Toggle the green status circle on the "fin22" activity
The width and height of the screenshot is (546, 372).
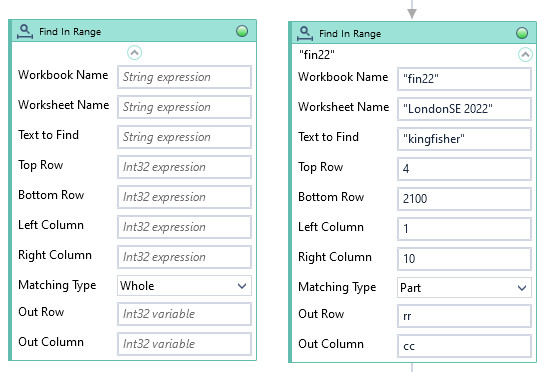click(x=522, y=33)
